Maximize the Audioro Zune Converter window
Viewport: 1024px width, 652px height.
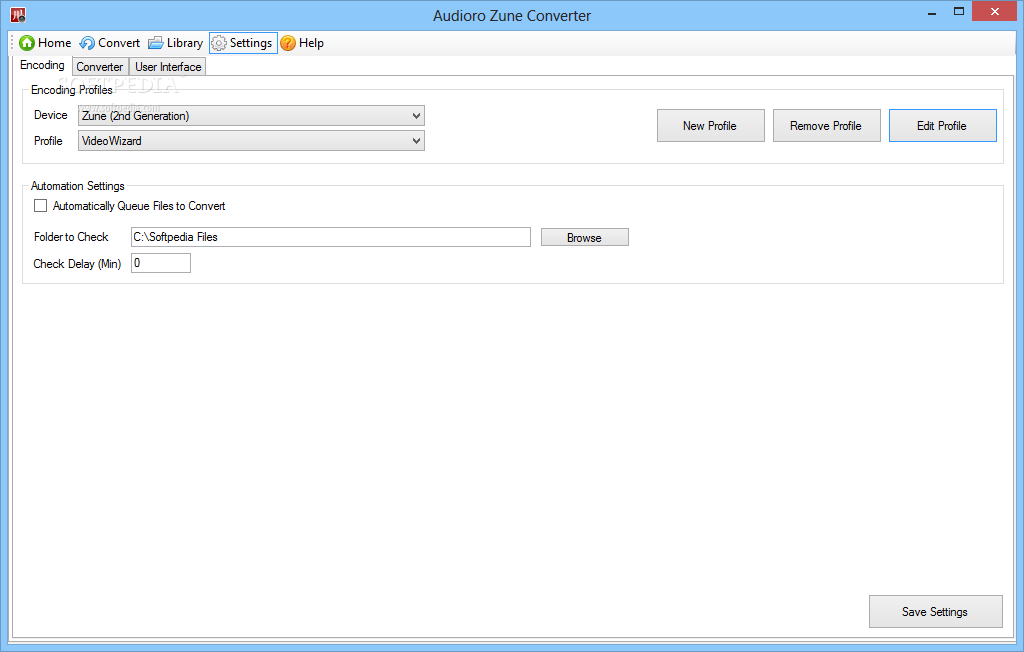(959, 12)
